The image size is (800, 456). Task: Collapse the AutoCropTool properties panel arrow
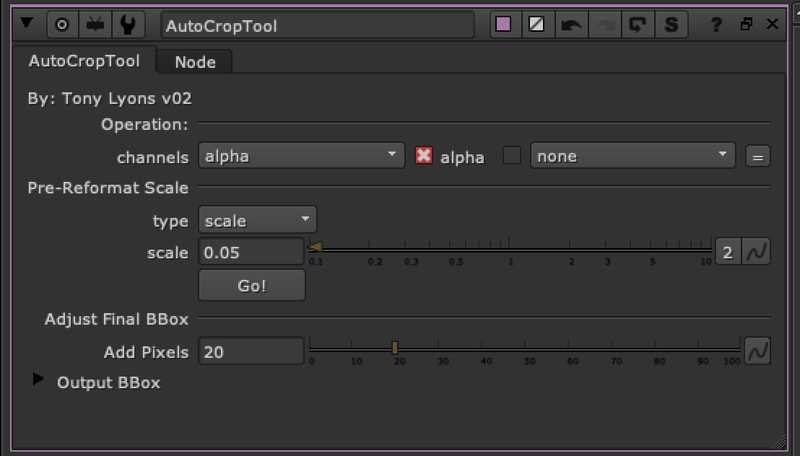pos(27,23)
